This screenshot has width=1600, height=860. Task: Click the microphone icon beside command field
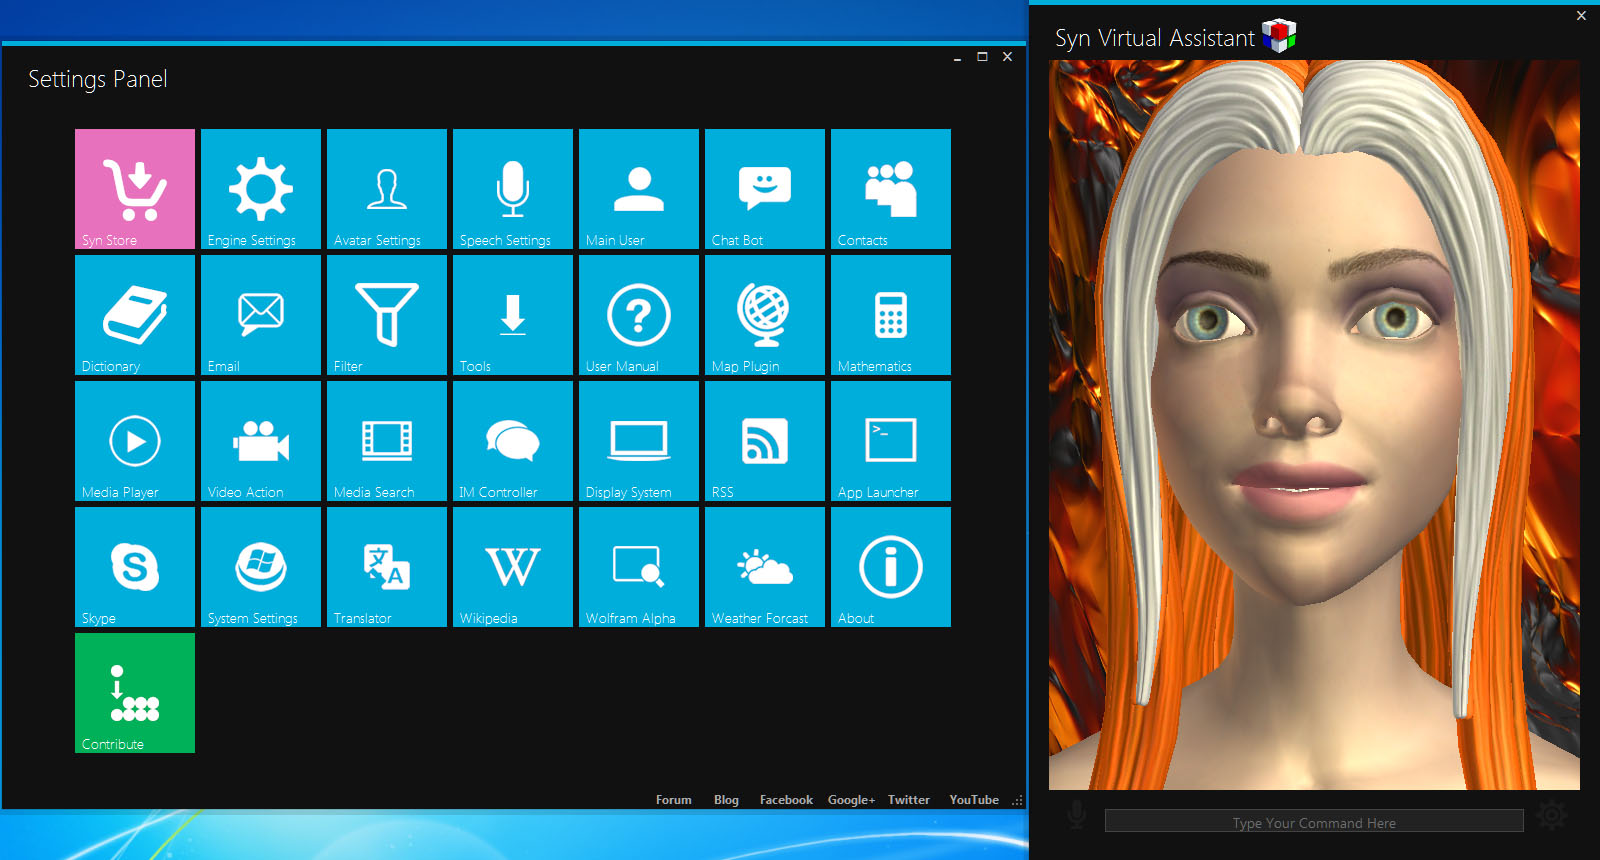[1077, 815]
